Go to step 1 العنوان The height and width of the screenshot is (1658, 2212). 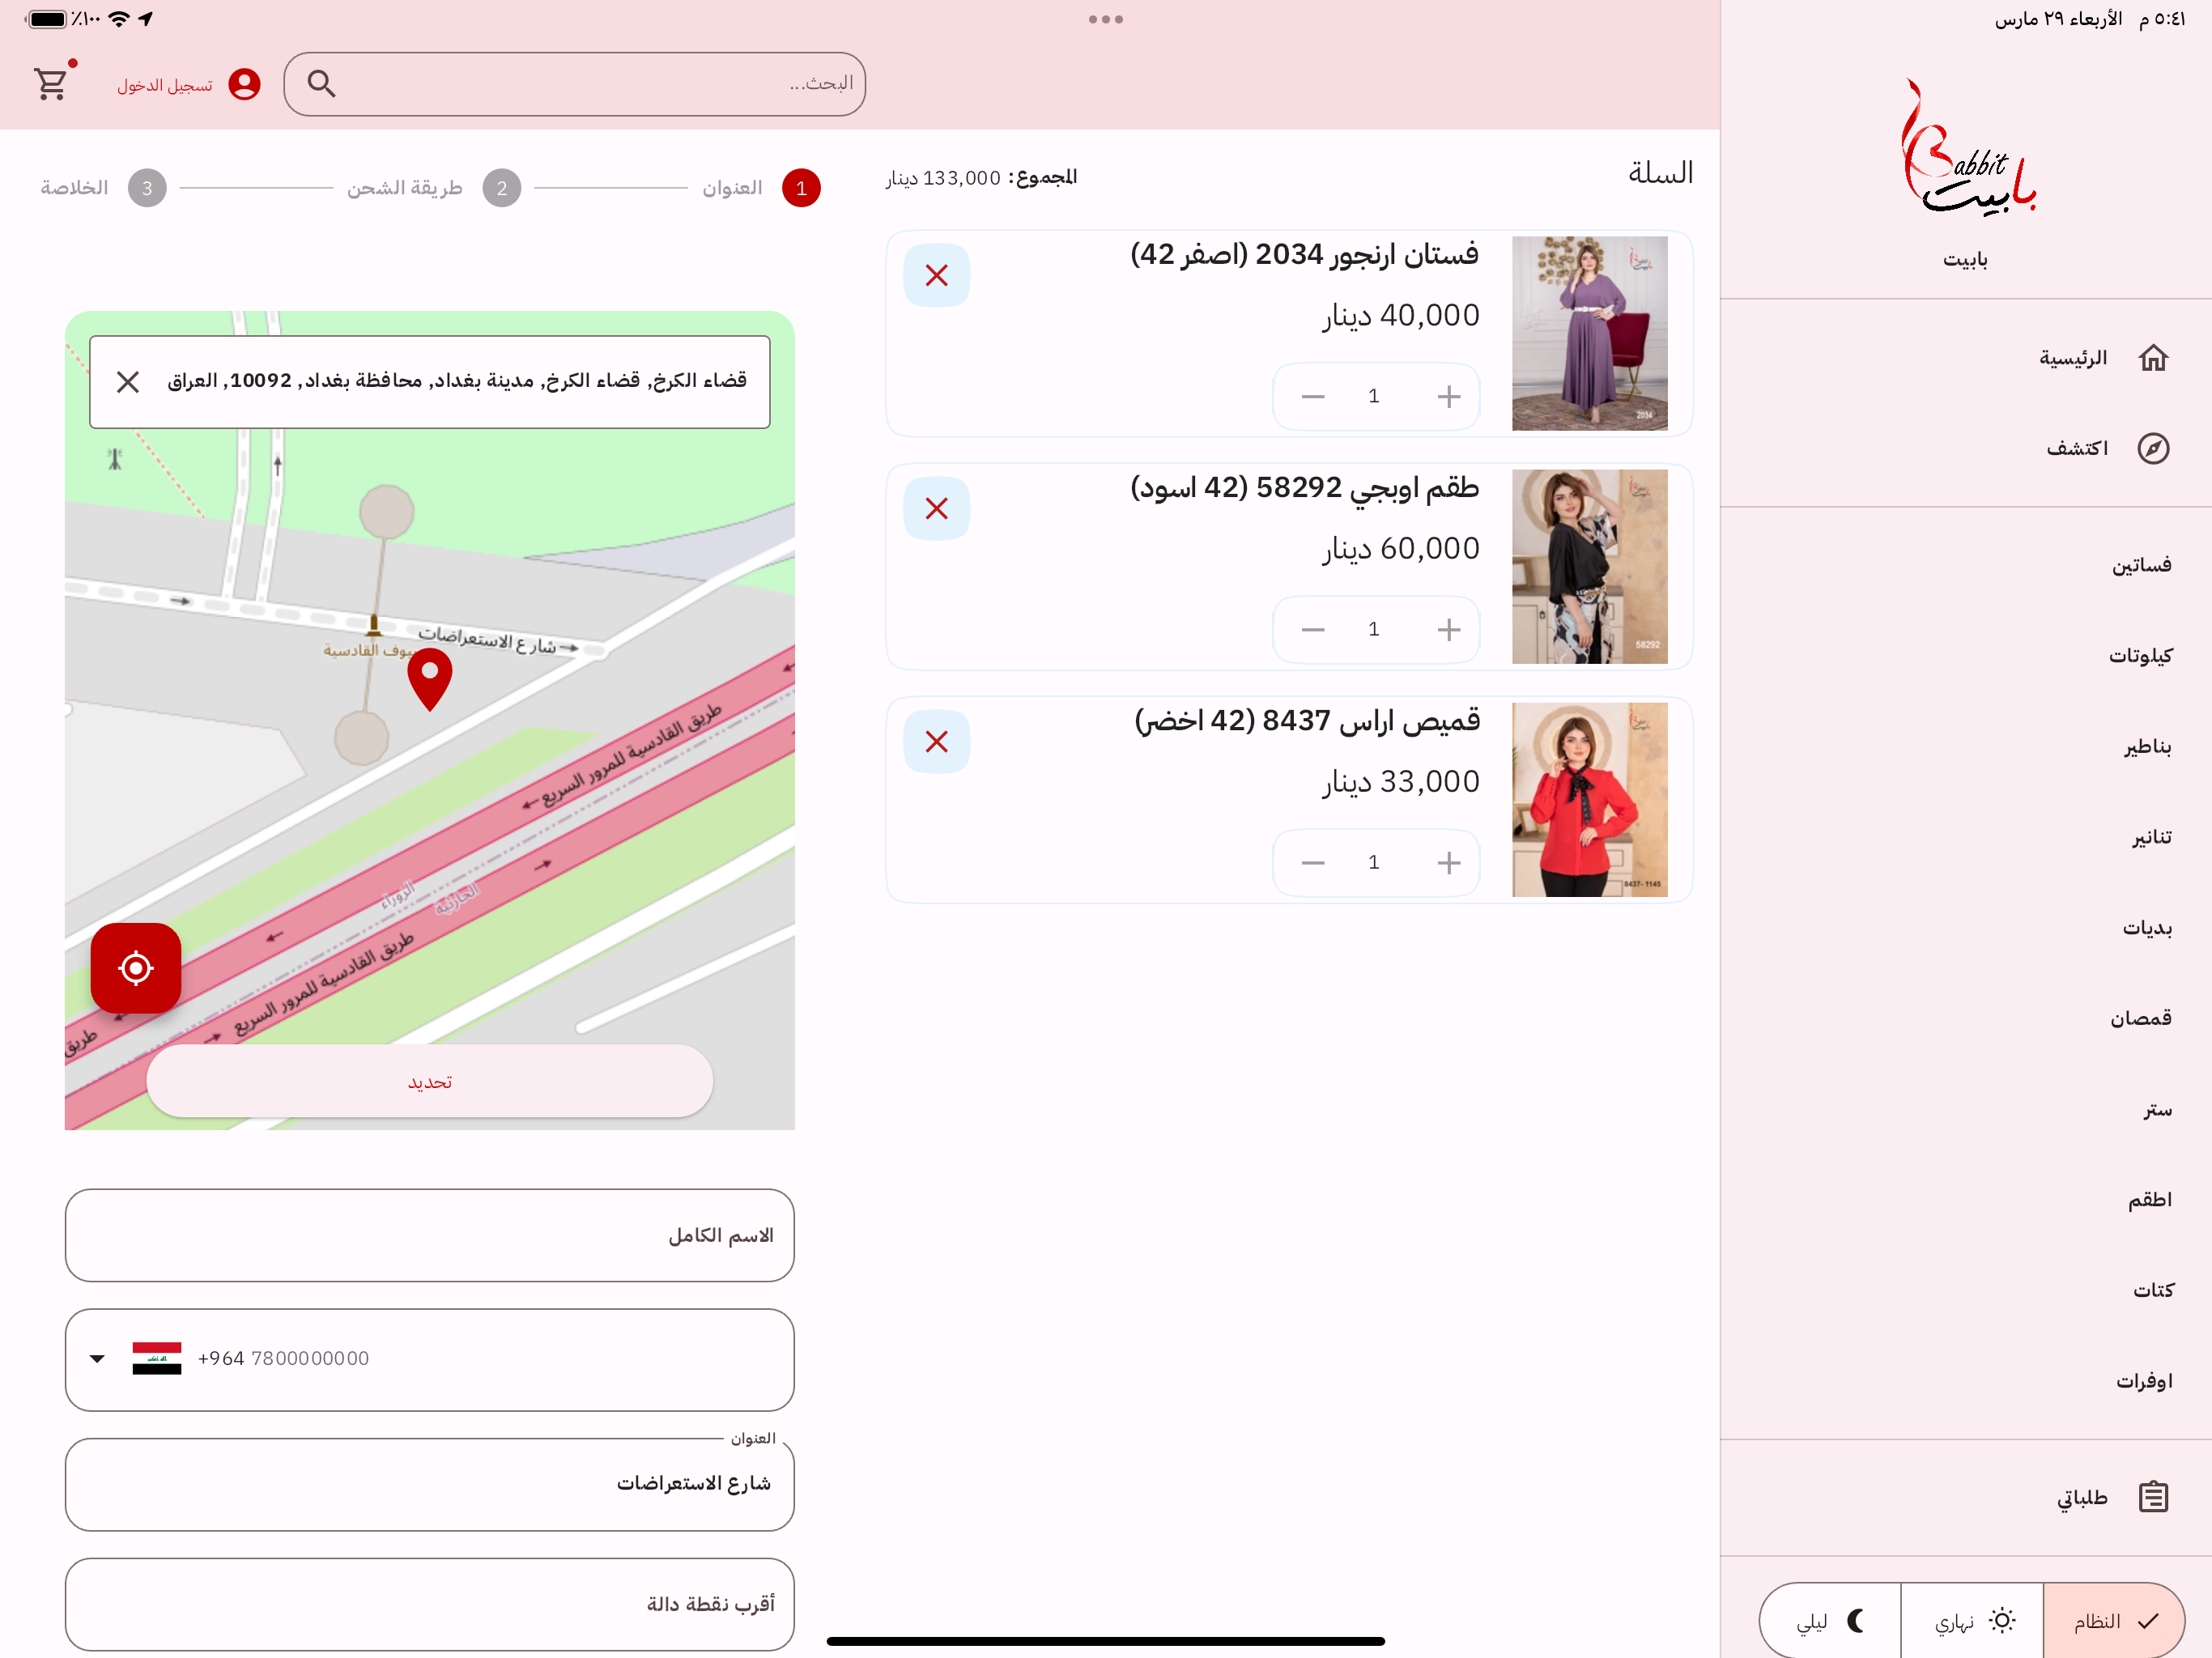[x=762, y=188]
